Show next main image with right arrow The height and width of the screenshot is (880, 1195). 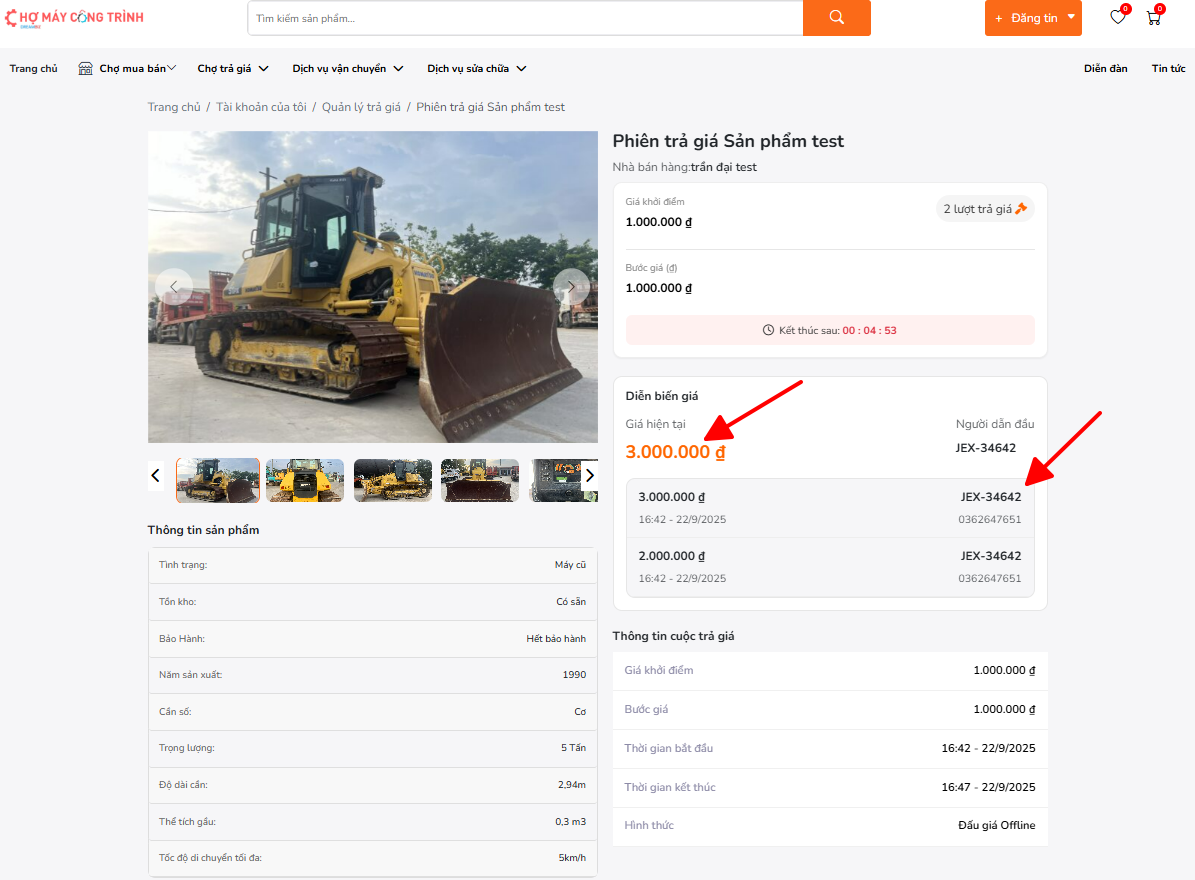(x=571, y=287)
